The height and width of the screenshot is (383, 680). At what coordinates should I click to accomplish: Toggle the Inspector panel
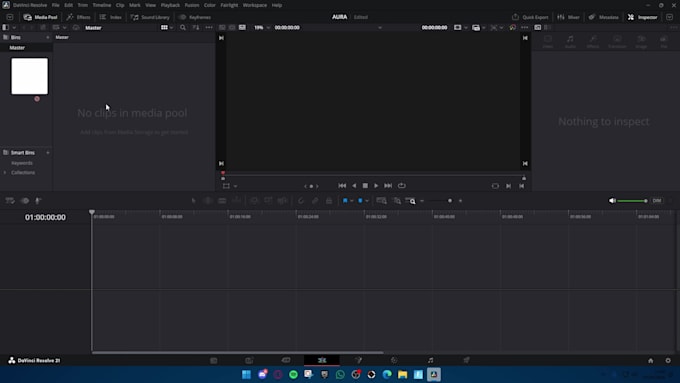tap(642, 17)
